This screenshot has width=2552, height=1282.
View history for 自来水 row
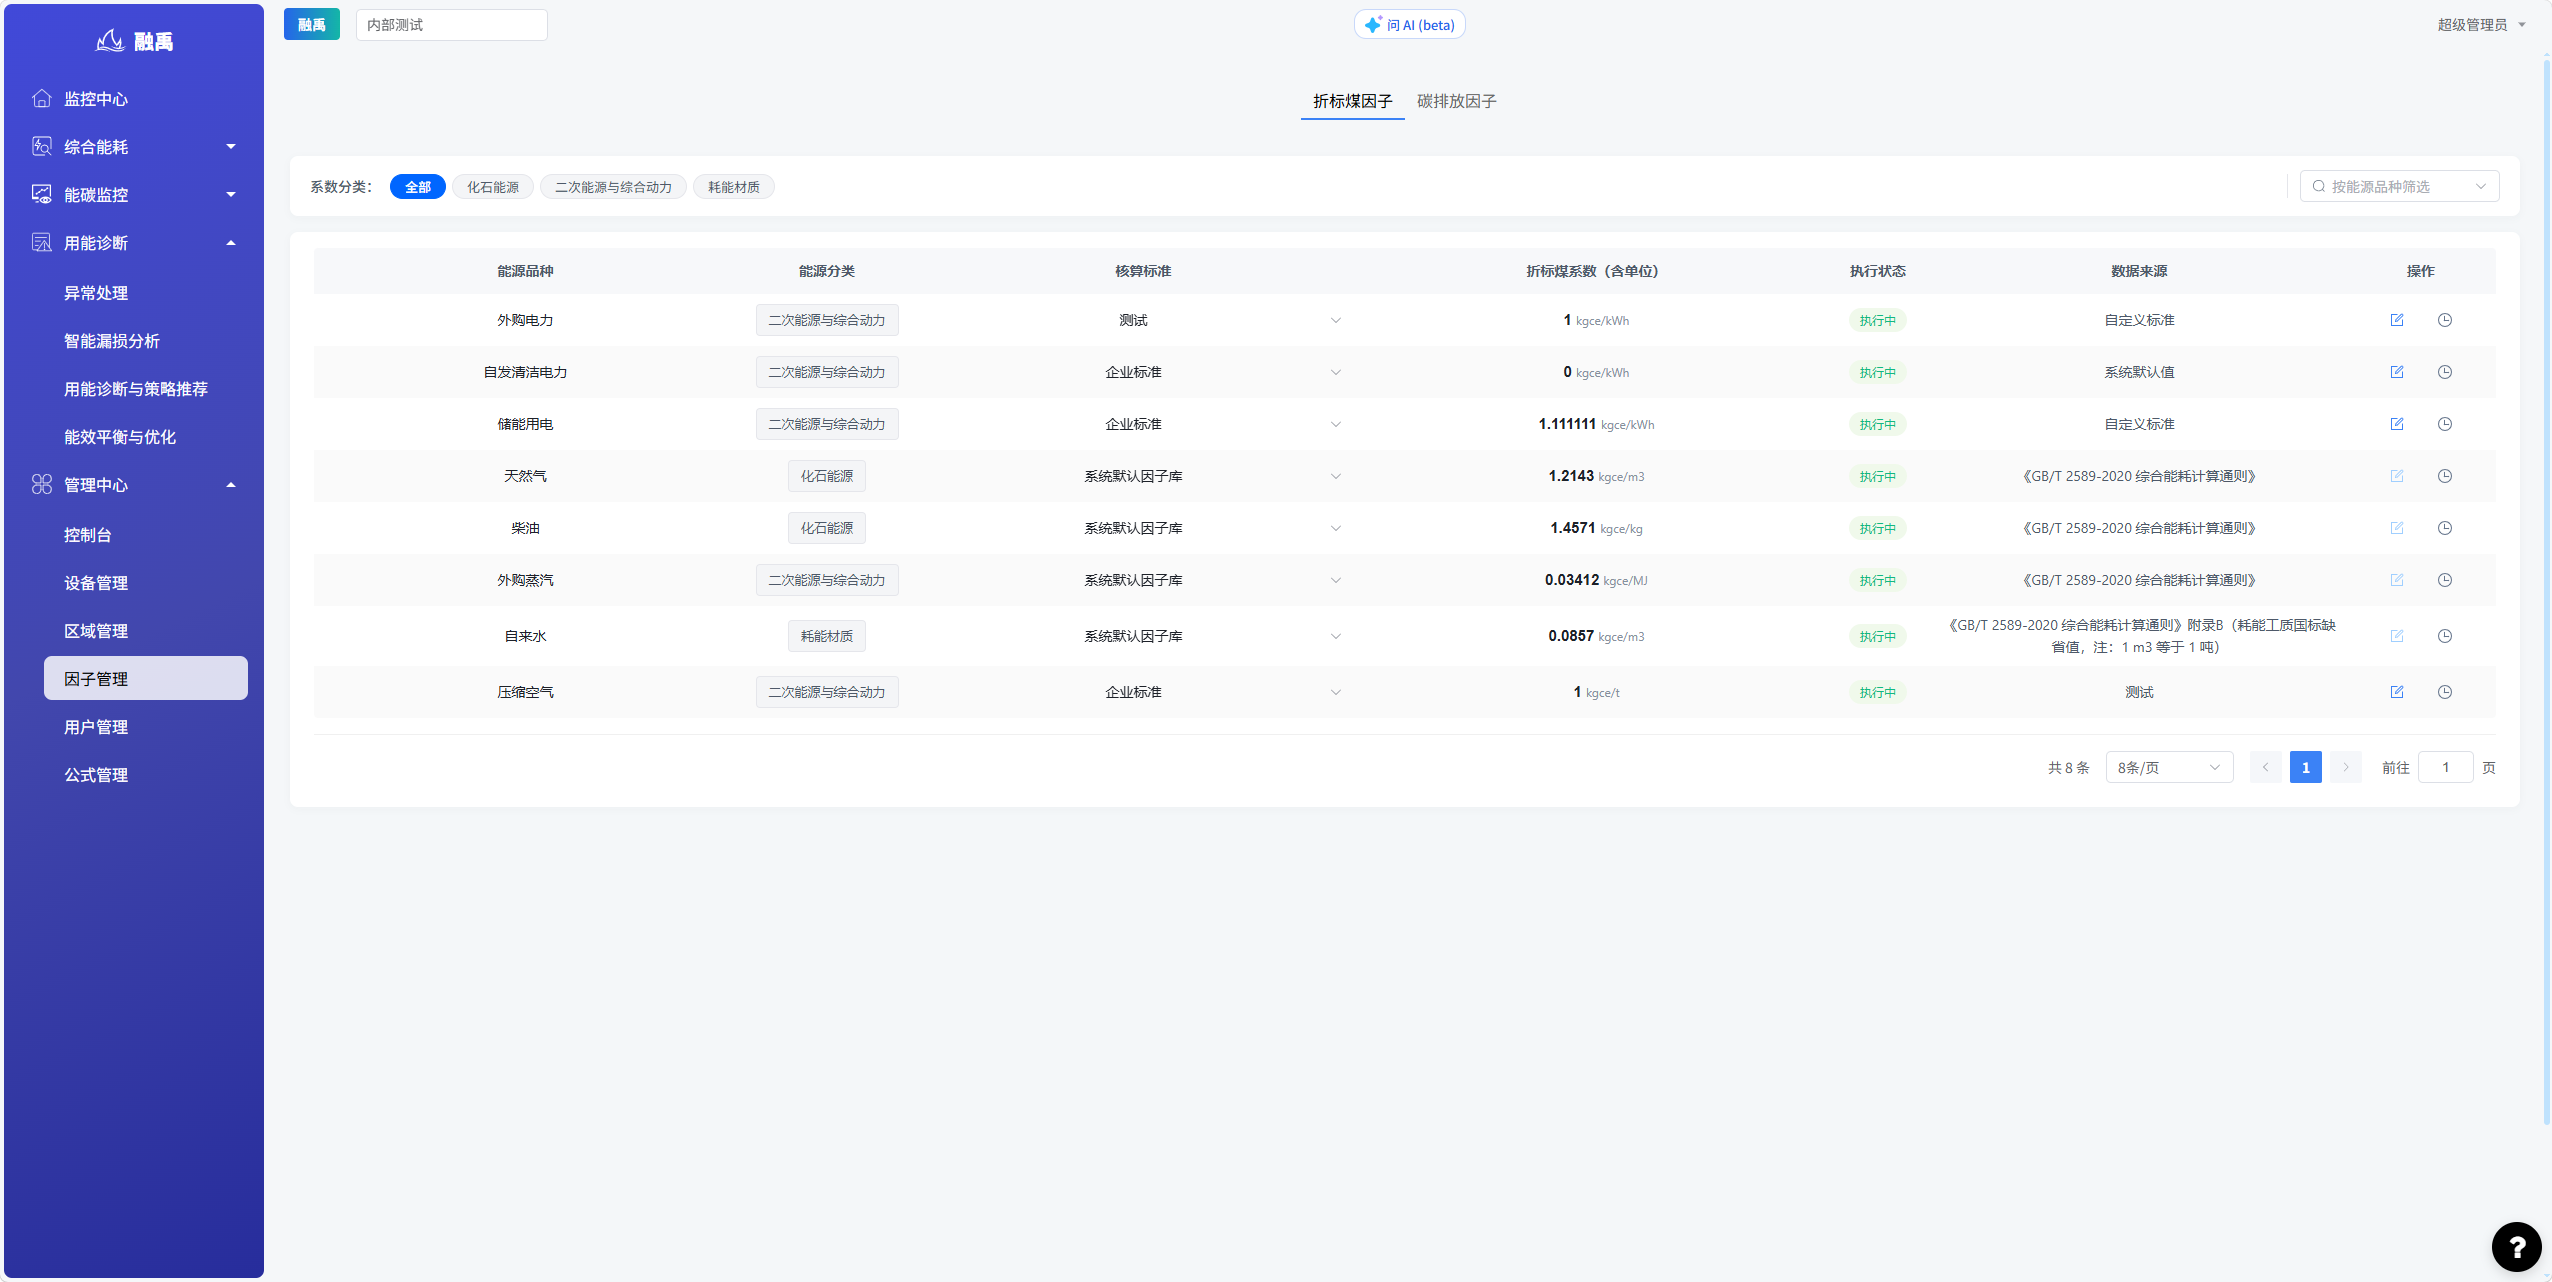coord(2444,636)
